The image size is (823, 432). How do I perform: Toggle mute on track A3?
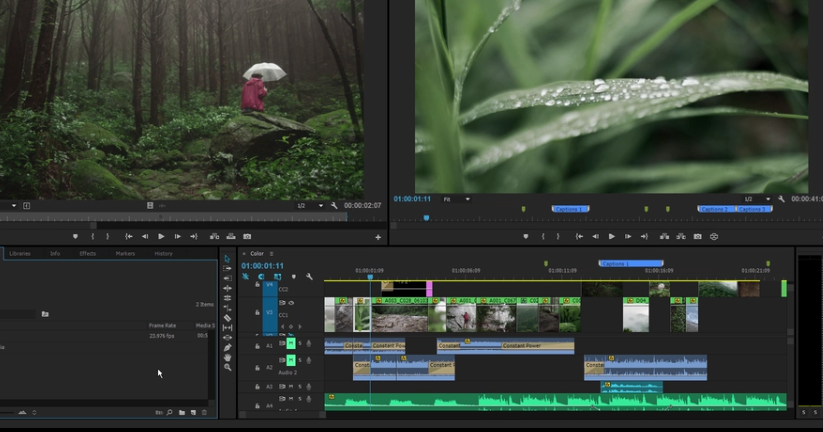(291, 387)
